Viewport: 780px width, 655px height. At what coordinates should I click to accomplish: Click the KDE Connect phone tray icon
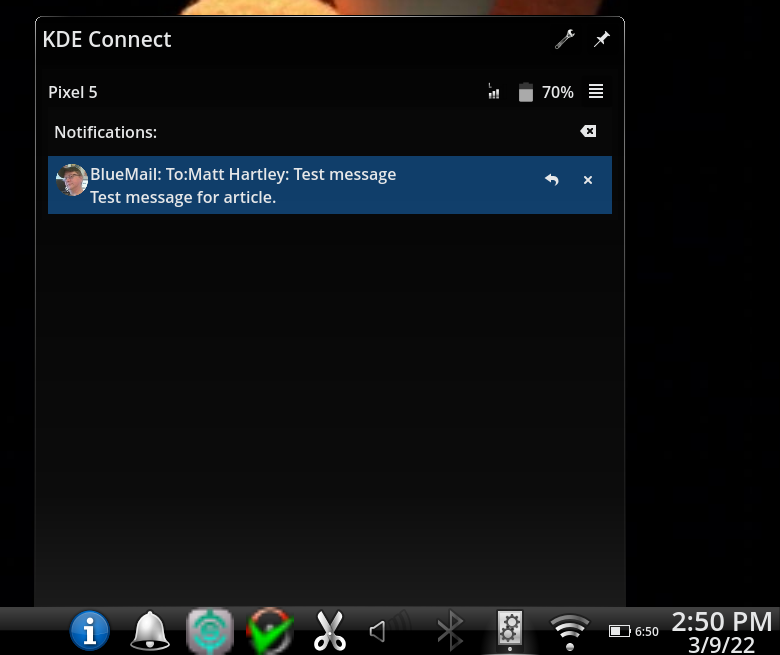point(510,630)
